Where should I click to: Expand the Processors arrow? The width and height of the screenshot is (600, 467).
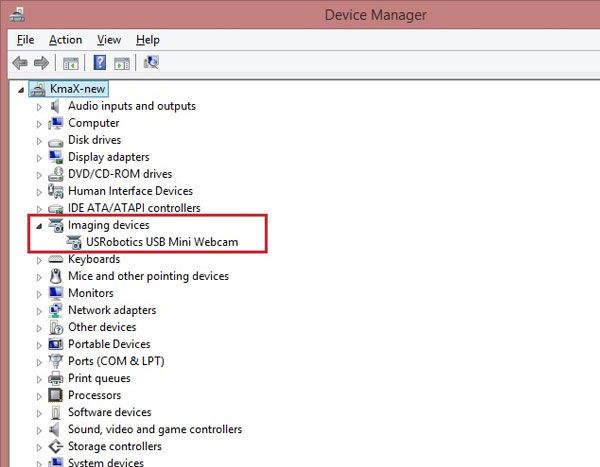click(39, 397)
